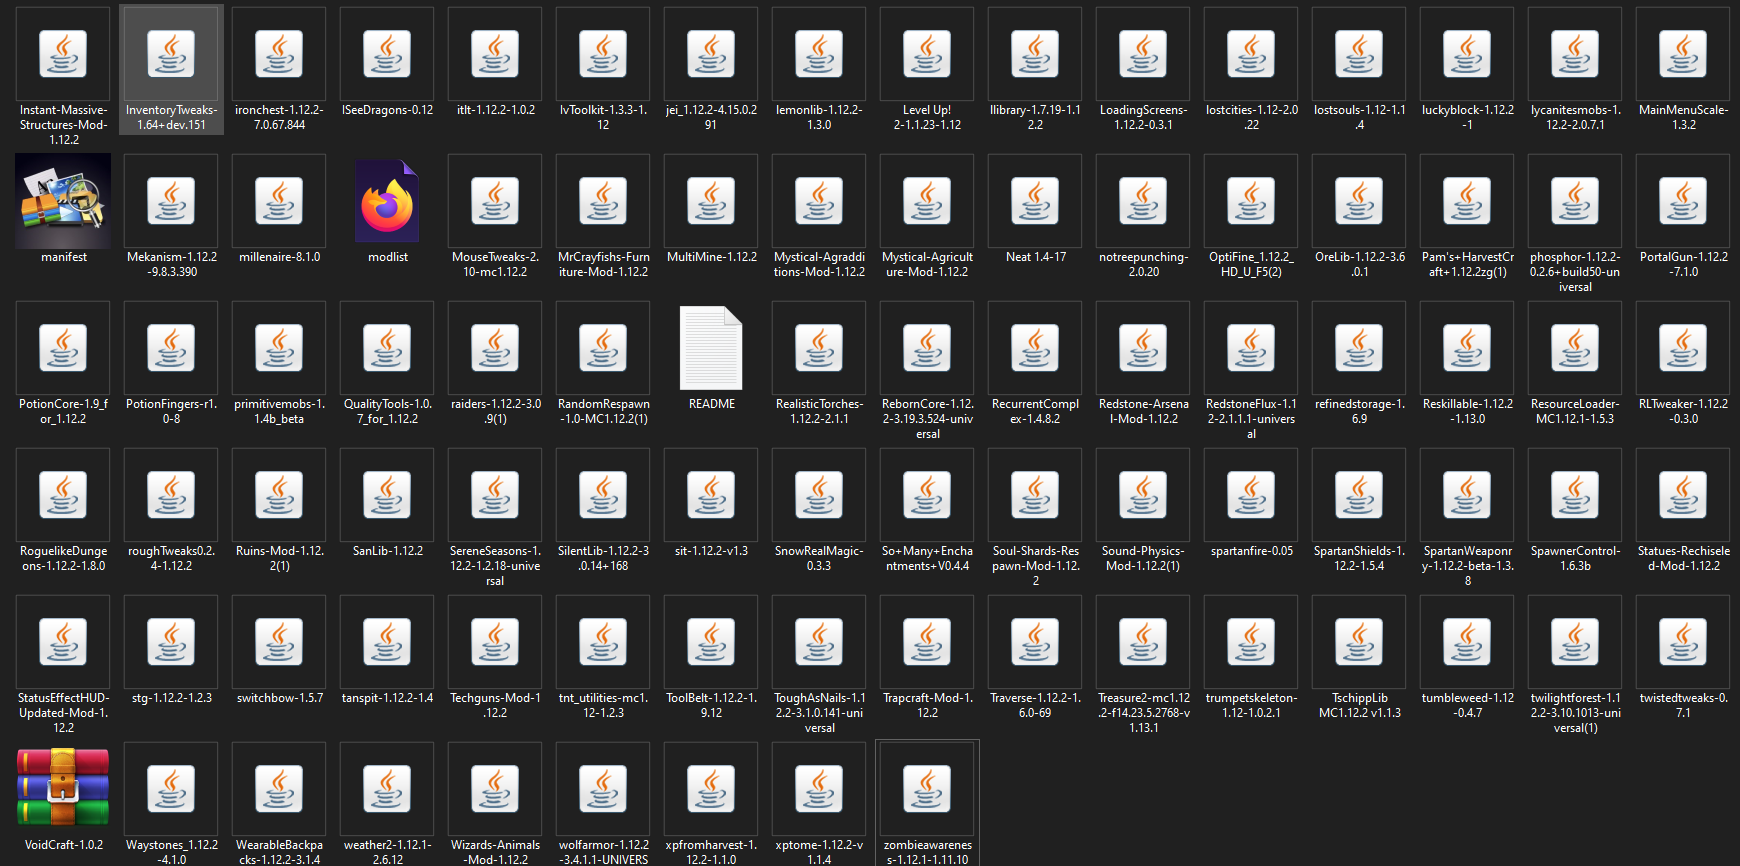This screenshot has height=866, width=1740.
Task: Click the file name 'tanspit-1.12.2-1.4'
Action: point(387,698)
